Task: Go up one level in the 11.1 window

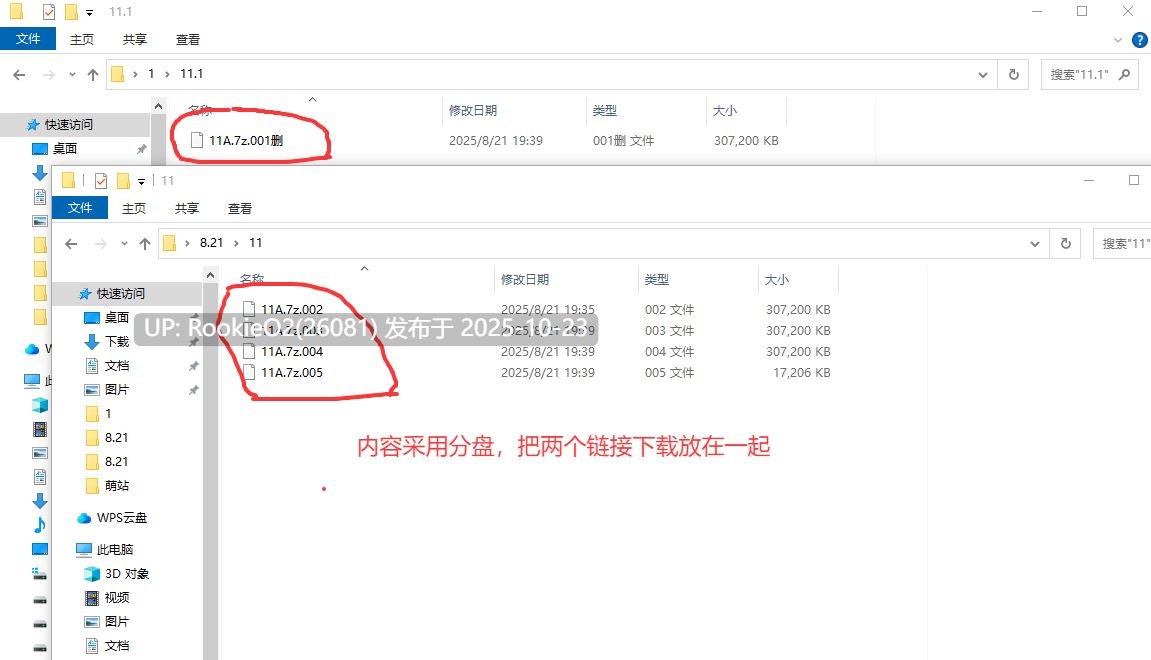Action: 92,74
